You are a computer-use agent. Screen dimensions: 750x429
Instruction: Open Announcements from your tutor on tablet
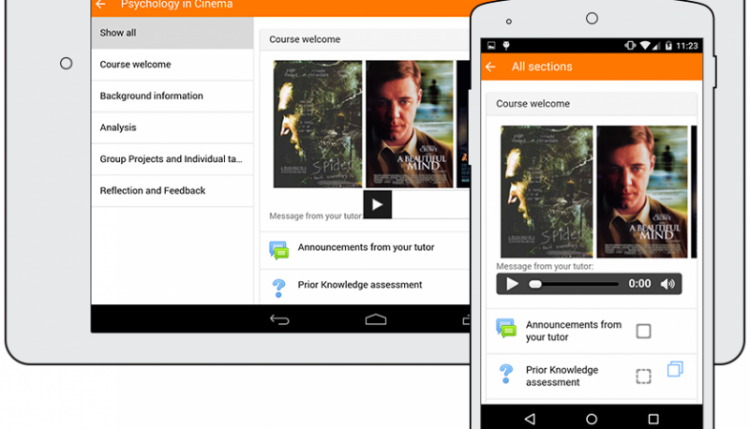366,247
